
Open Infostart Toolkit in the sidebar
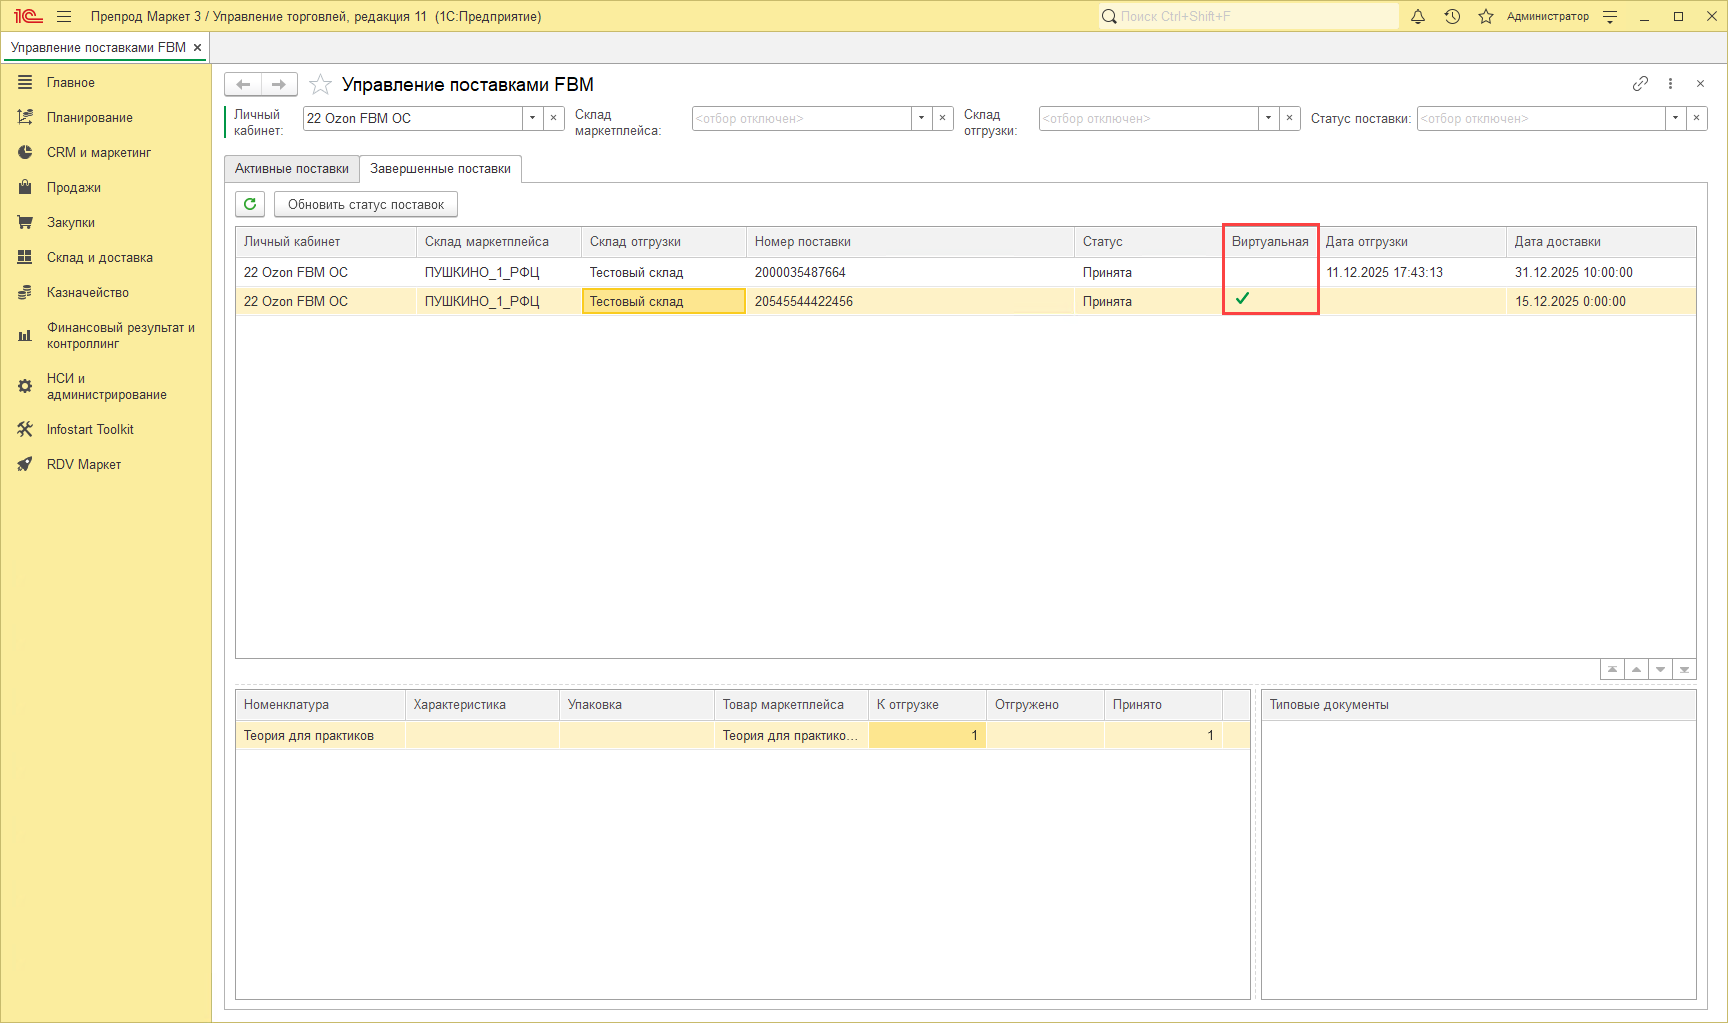click(x=89, y=430)
